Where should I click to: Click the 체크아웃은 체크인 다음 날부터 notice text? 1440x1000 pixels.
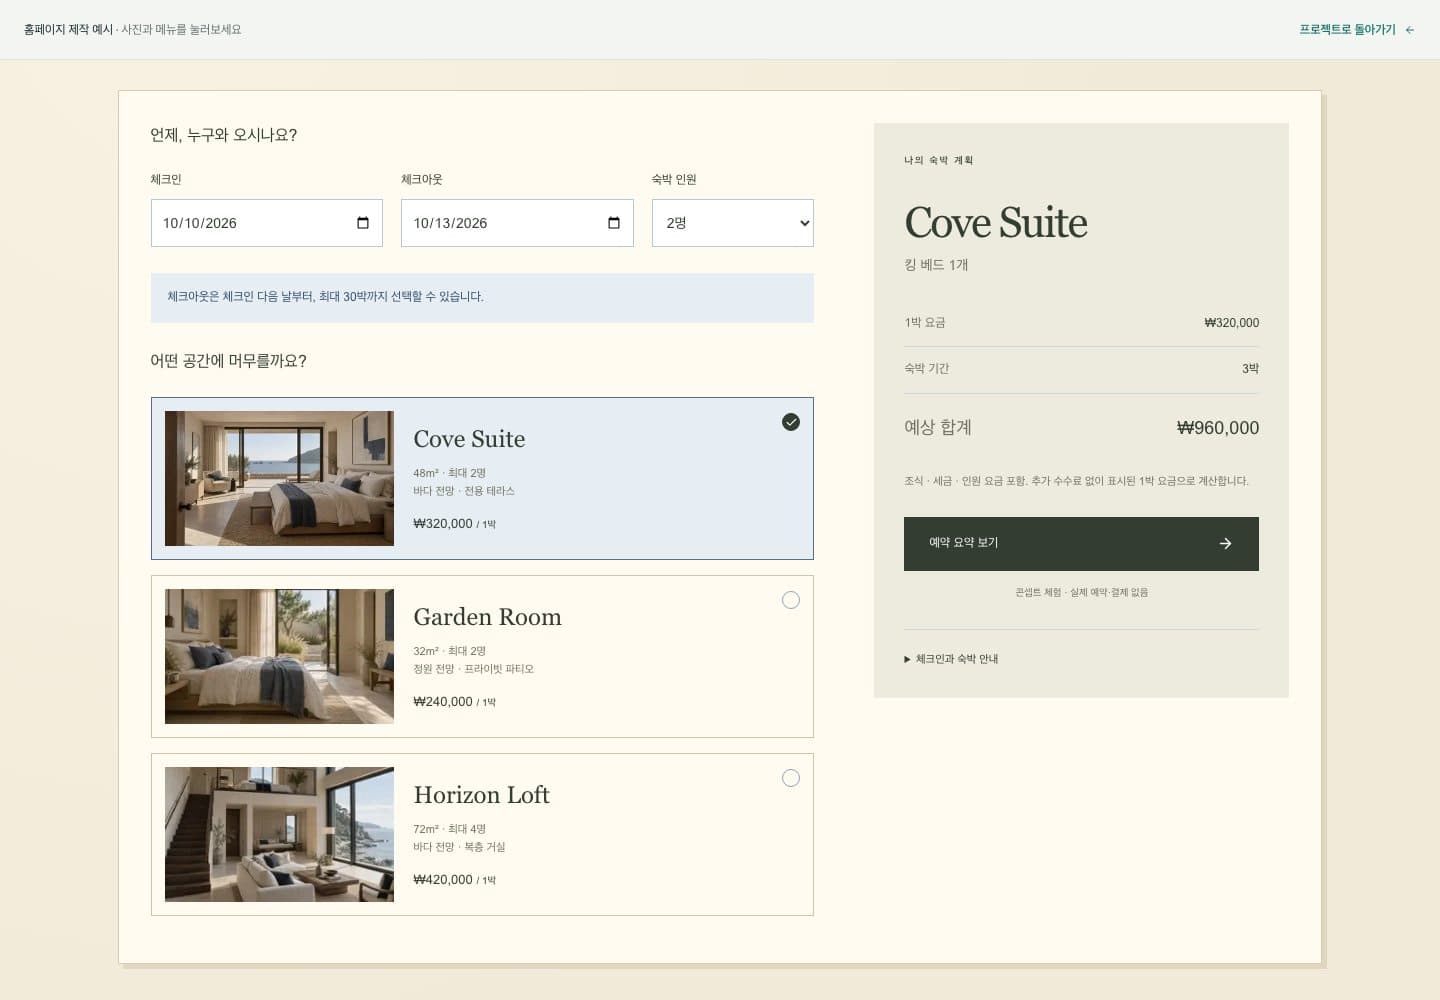325,297
